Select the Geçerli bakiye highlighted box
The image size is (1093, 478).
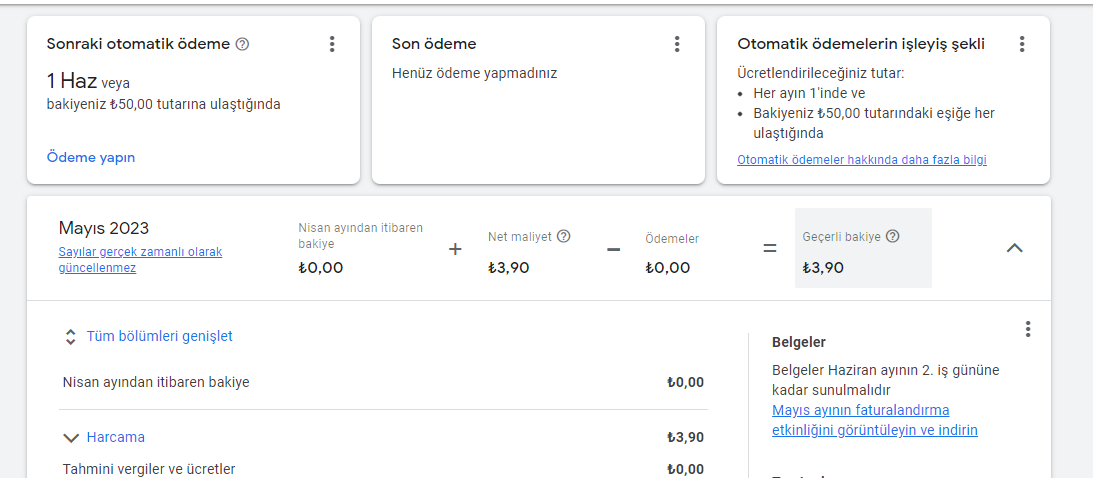click(863, 248)
